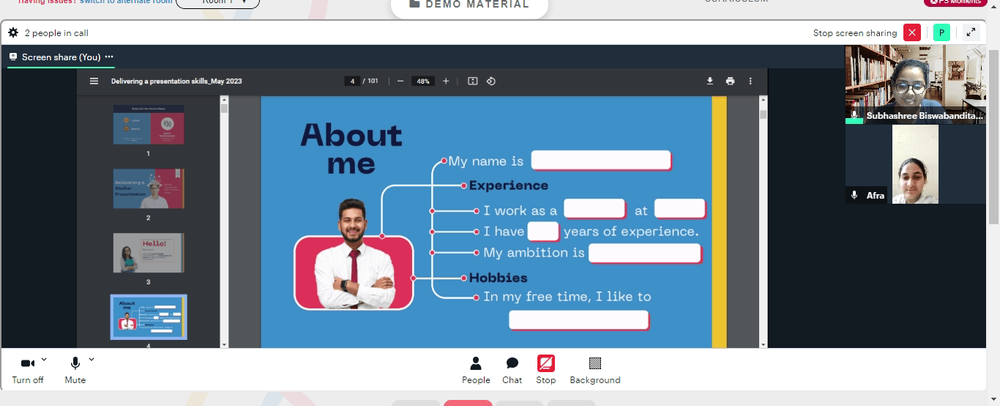Select slide thumbnail 4 About me

[x=149, y=317]
